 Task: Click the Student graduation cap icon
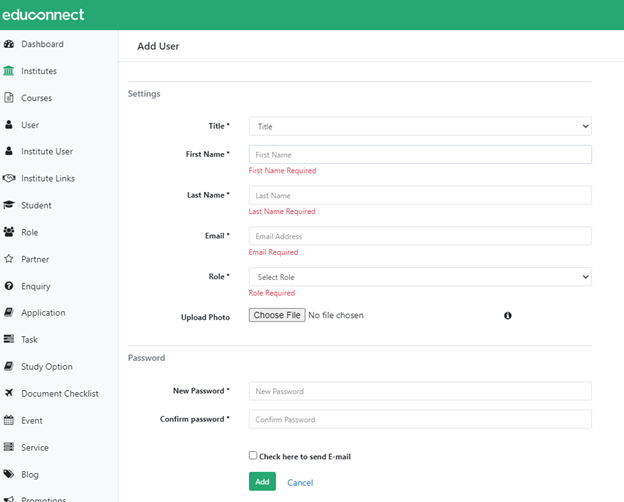(9, 205)
